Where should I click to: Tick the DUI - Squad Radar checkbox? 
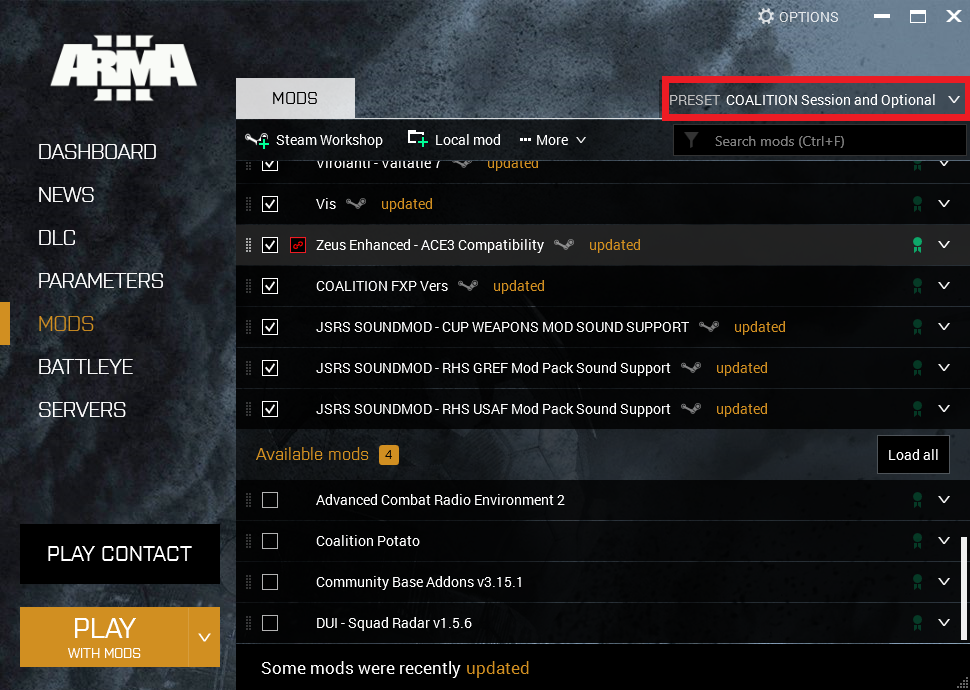point(270,623)
